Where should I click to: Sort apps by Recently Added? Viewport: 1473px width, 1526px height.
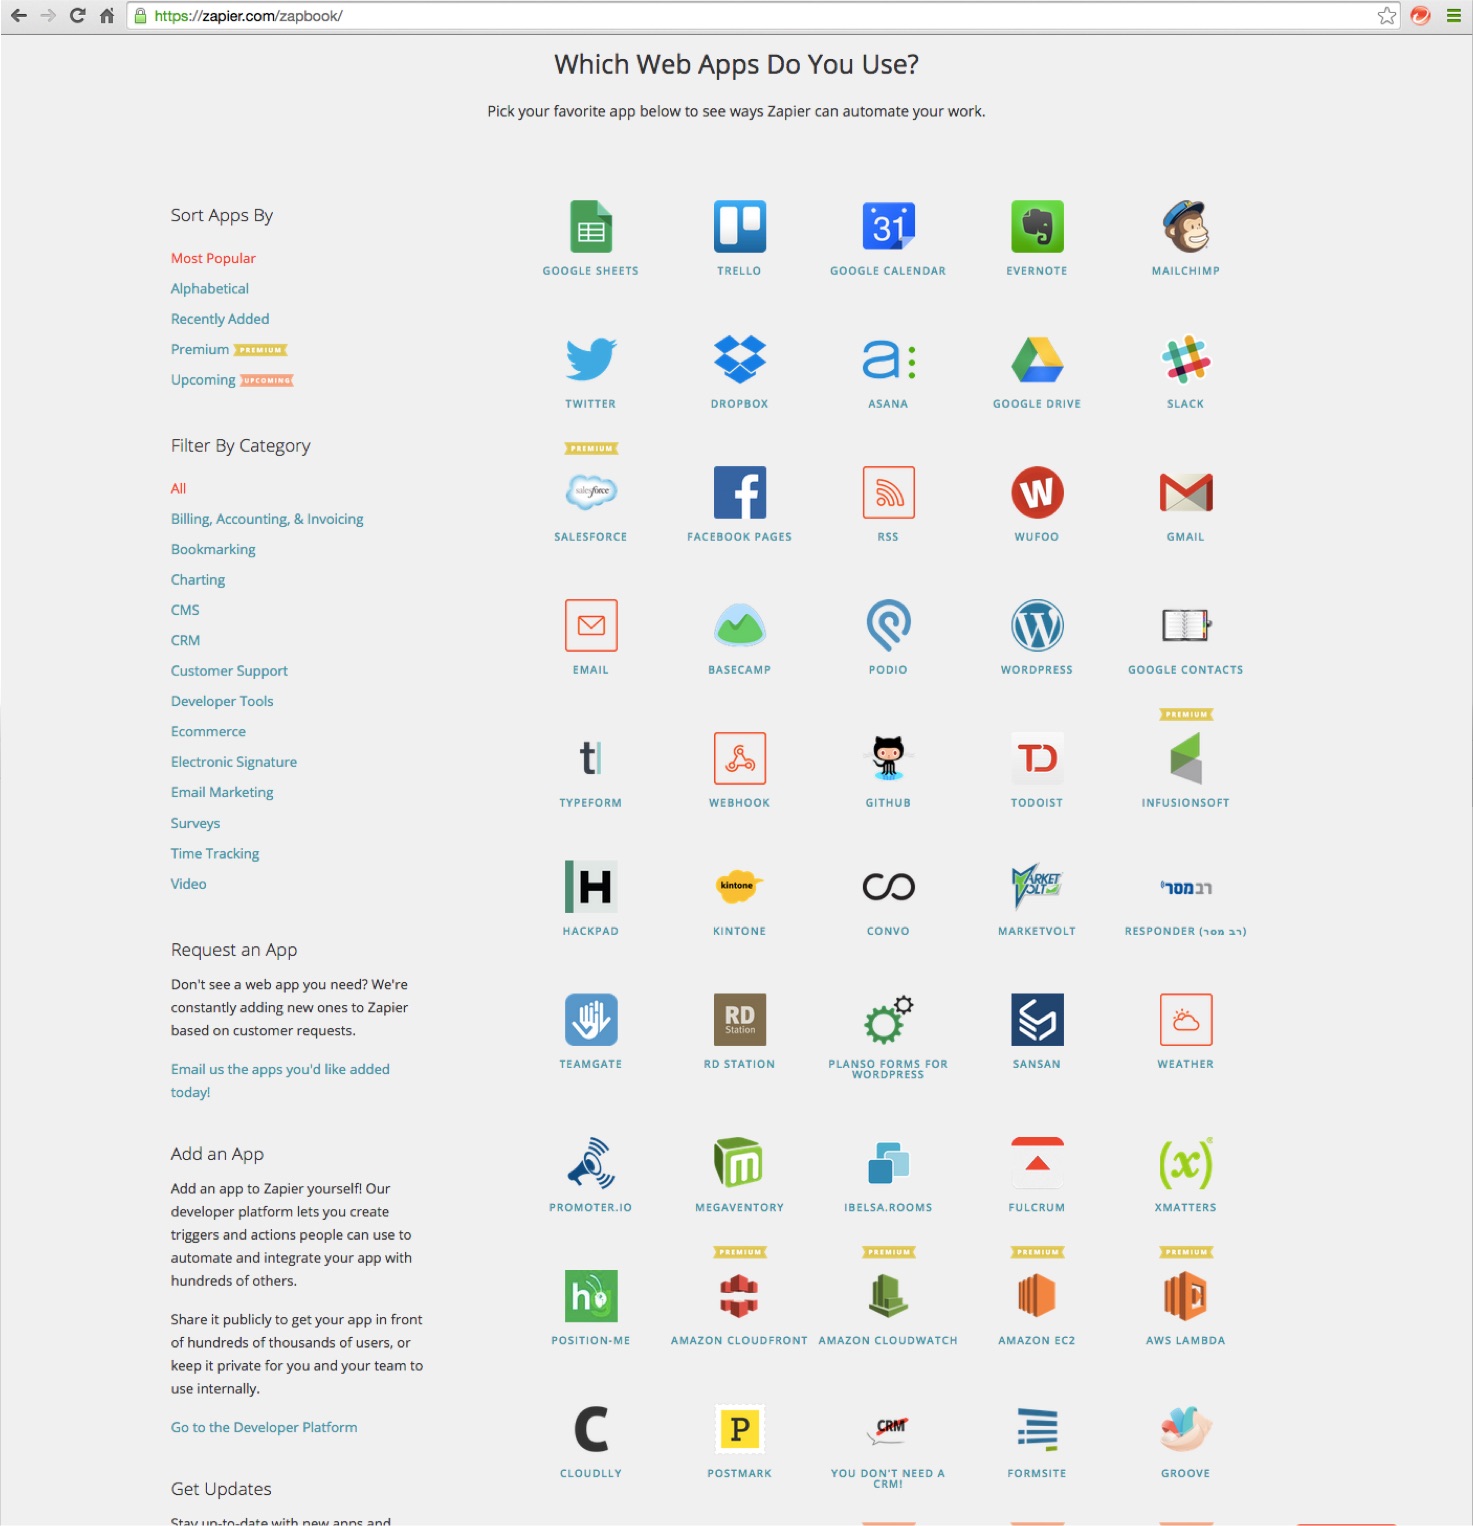(220, 319)
